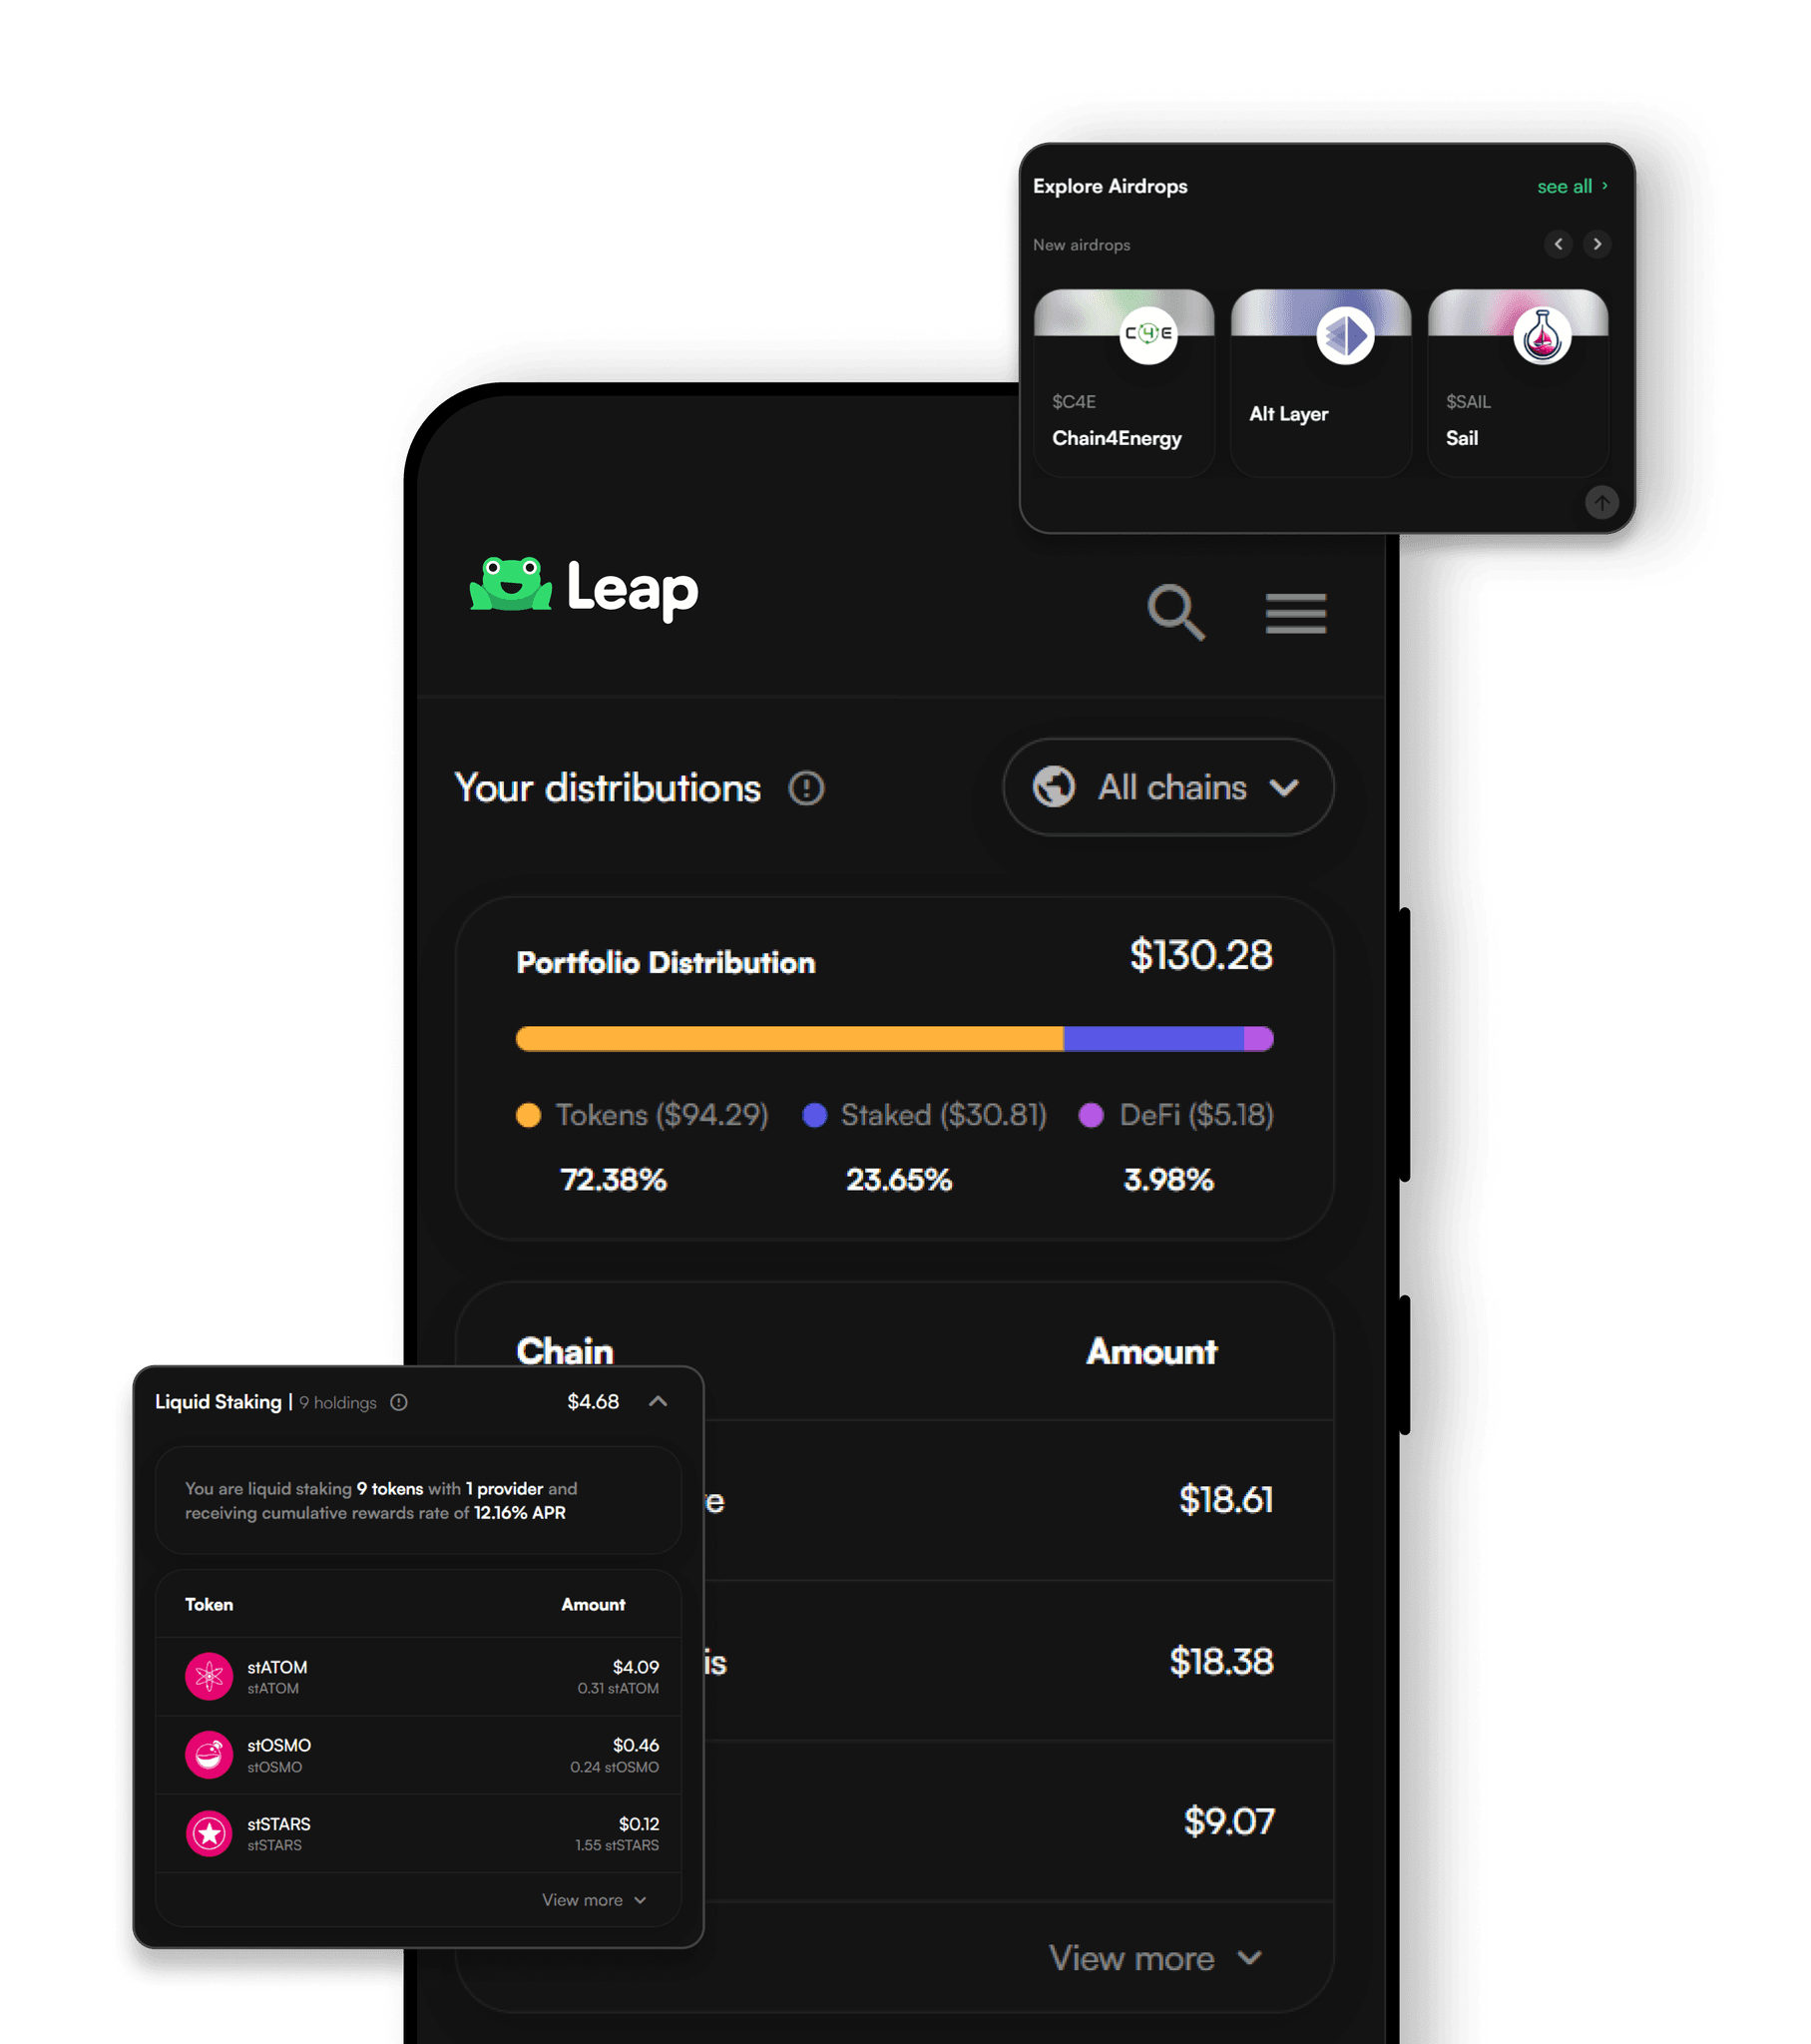Open the hamburger navigation menu
Viewport: 1811px width, 2044px height.
(1296, 613)
